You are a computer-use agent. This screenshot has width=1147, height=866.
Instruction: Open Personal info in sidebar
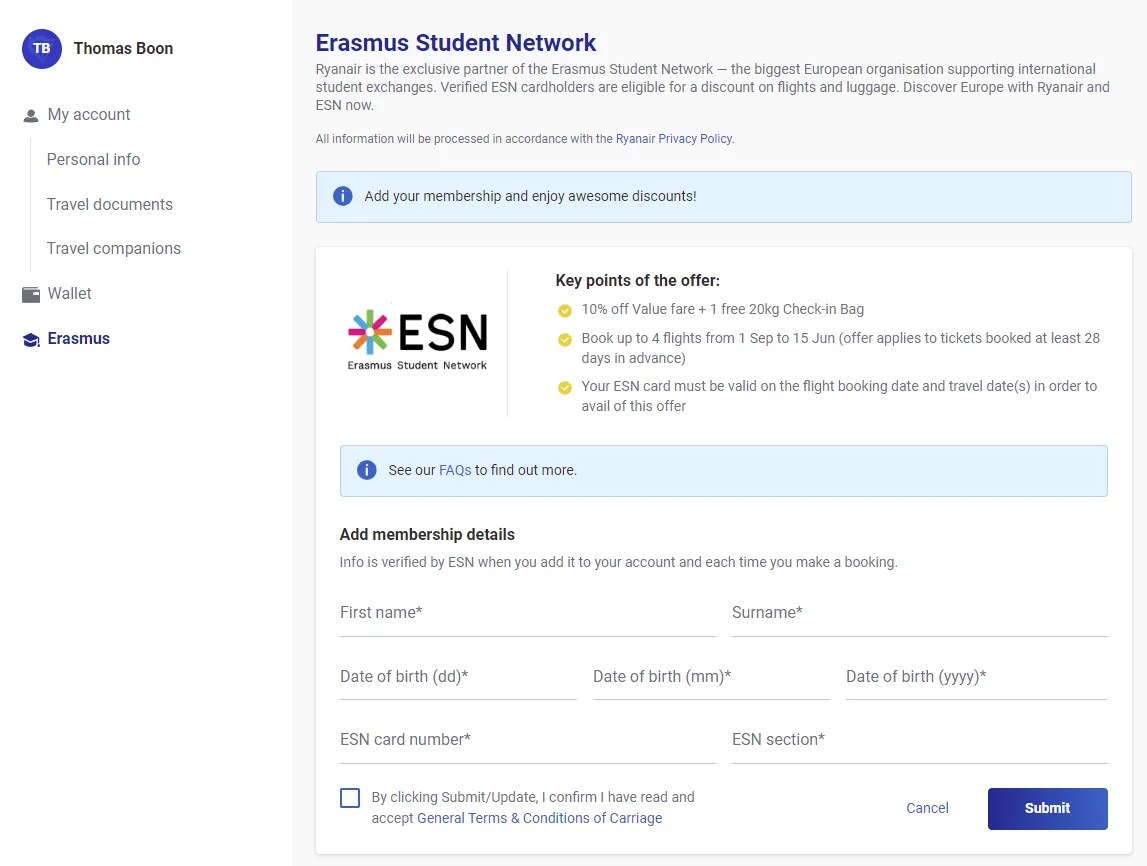point(94,160)
